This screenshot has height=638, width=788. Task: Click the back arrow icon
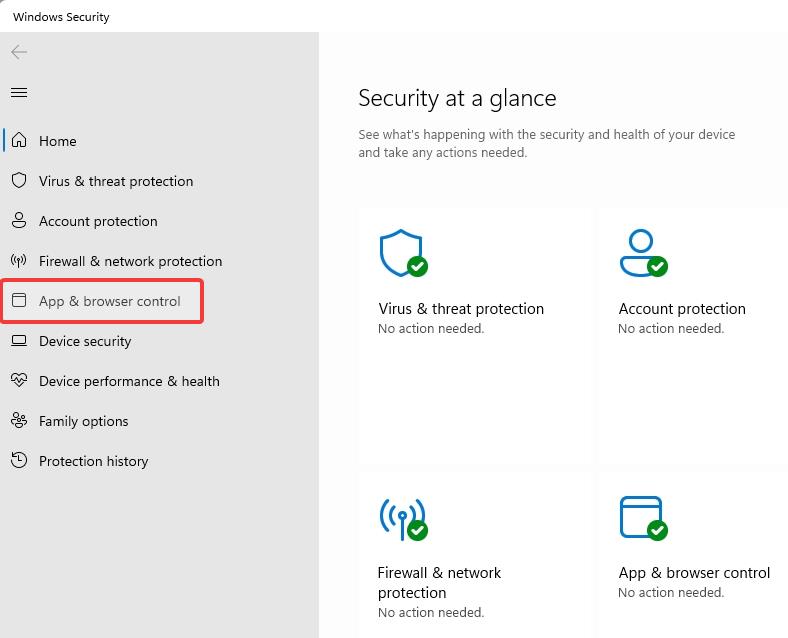(x=19, y=52)
